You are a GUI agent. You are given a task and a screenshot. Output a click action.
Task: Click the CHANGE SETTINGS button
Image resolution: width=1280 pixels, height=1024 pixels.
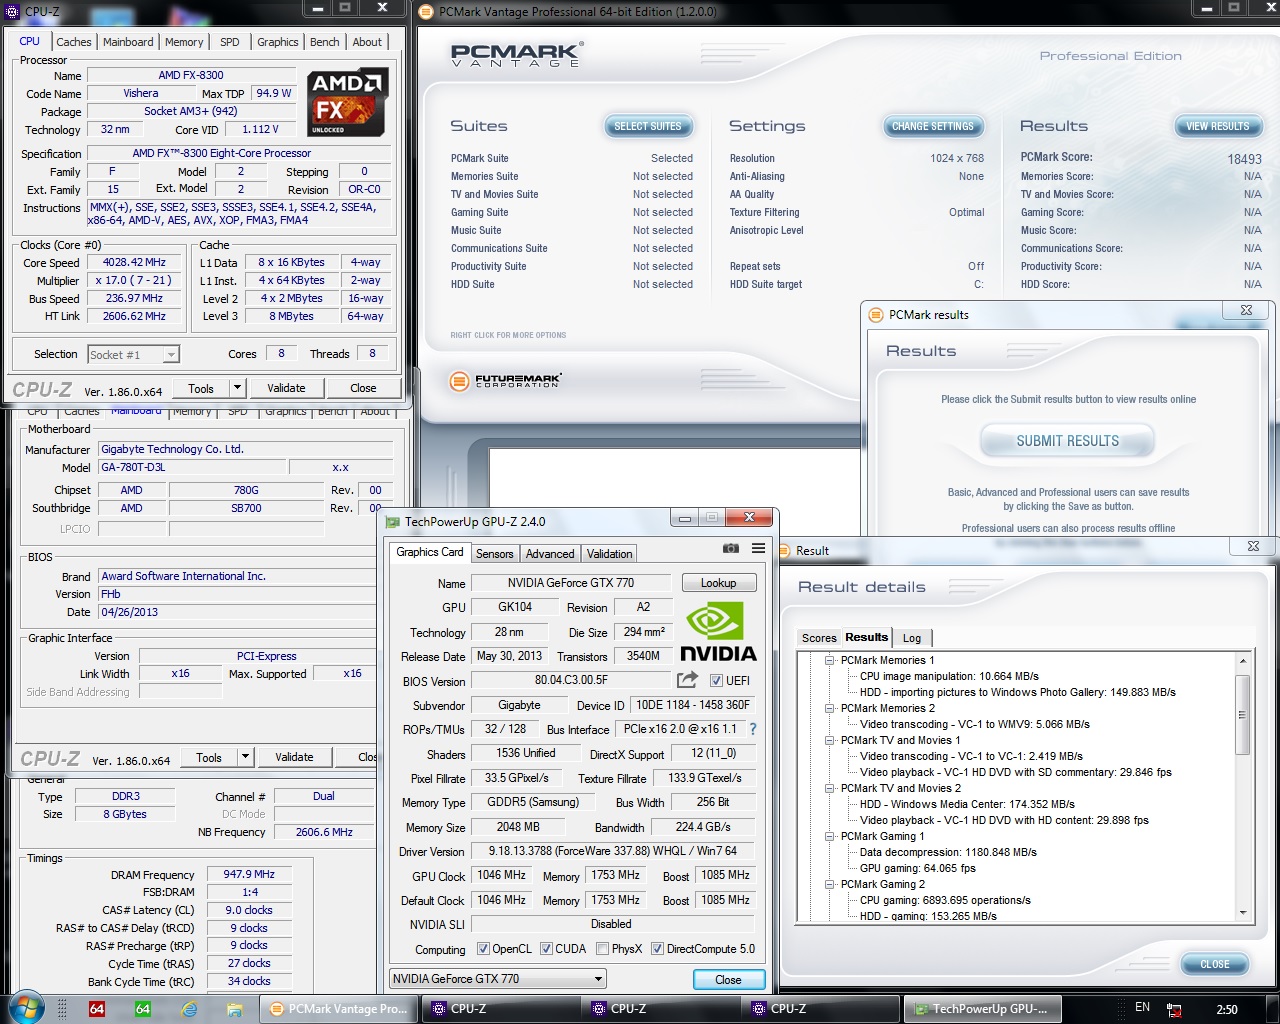(933, 126)
